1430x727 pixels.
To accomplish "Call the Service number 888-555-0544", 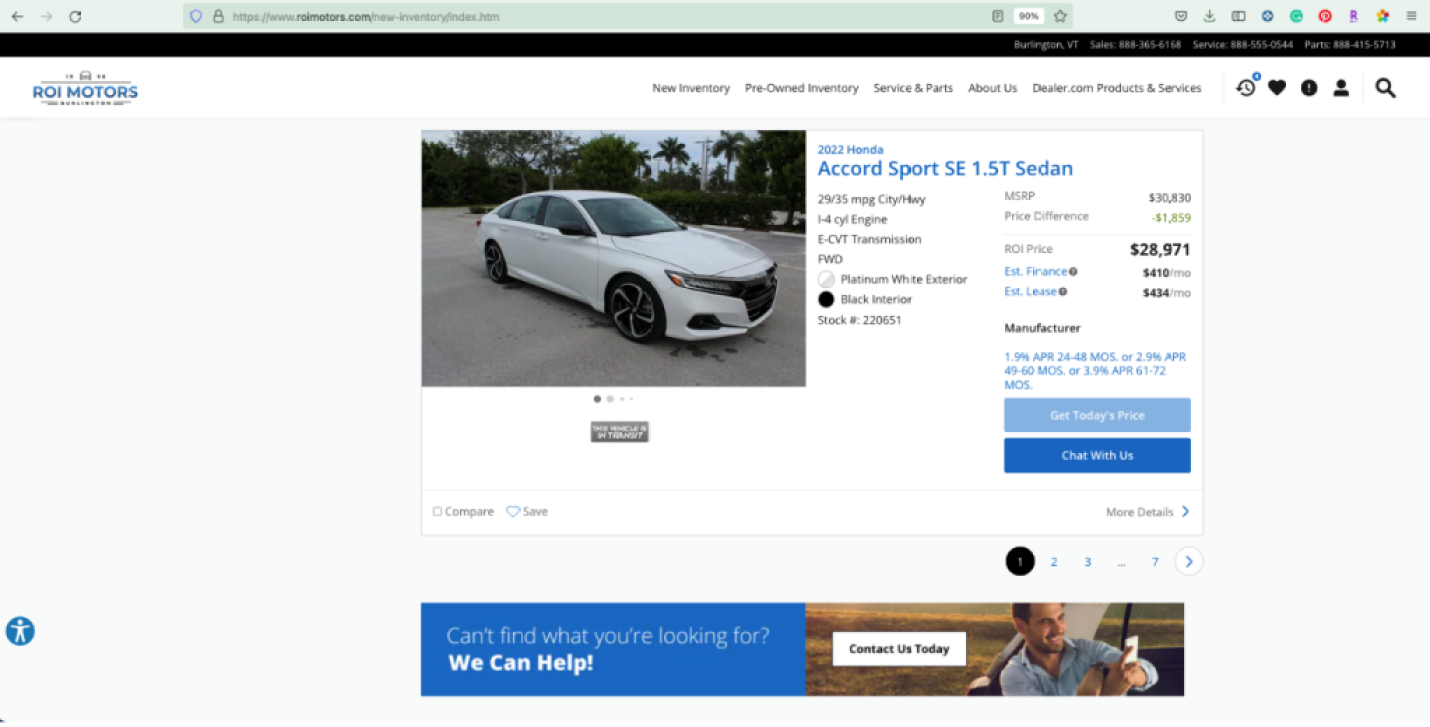I will tap(1243, 45).
